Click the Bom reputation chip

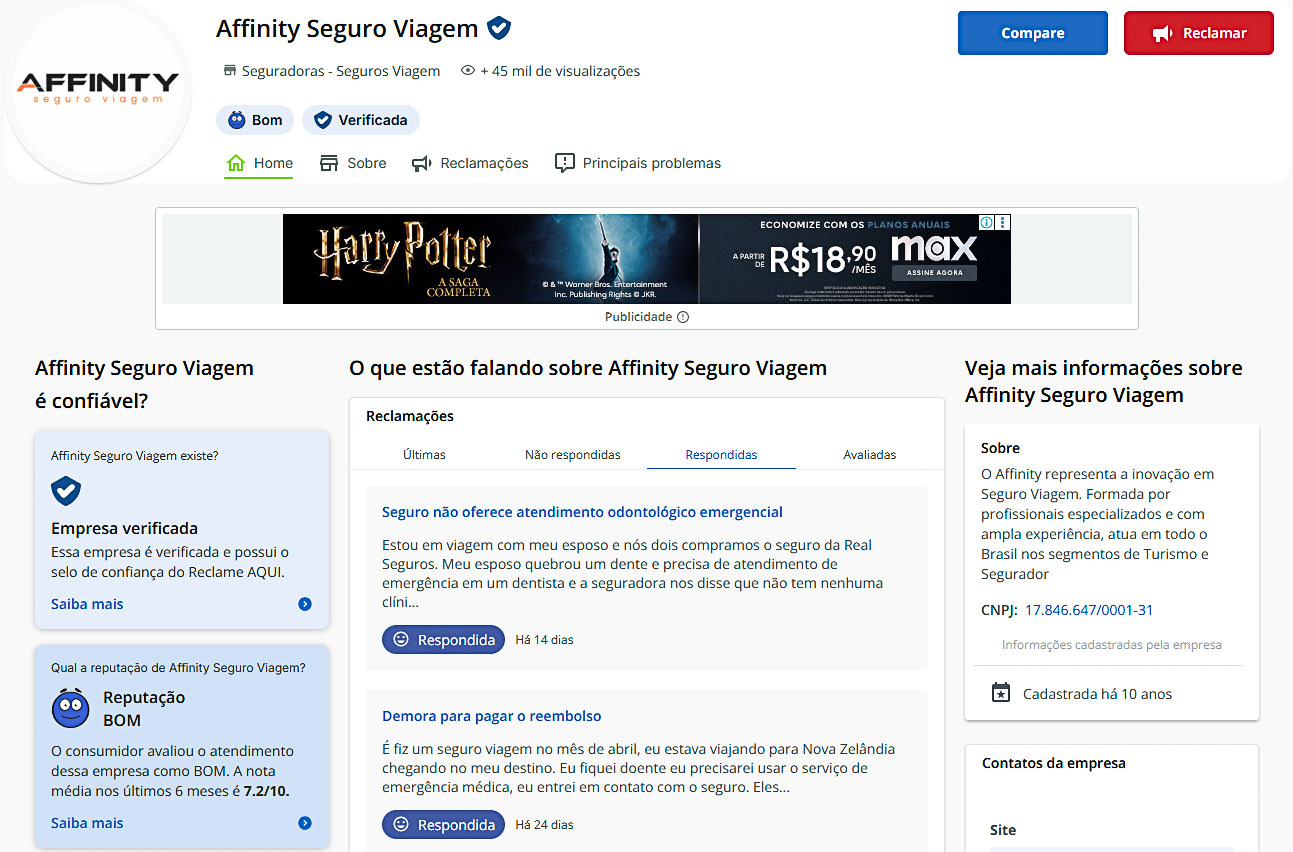click(x=255, y=120)
